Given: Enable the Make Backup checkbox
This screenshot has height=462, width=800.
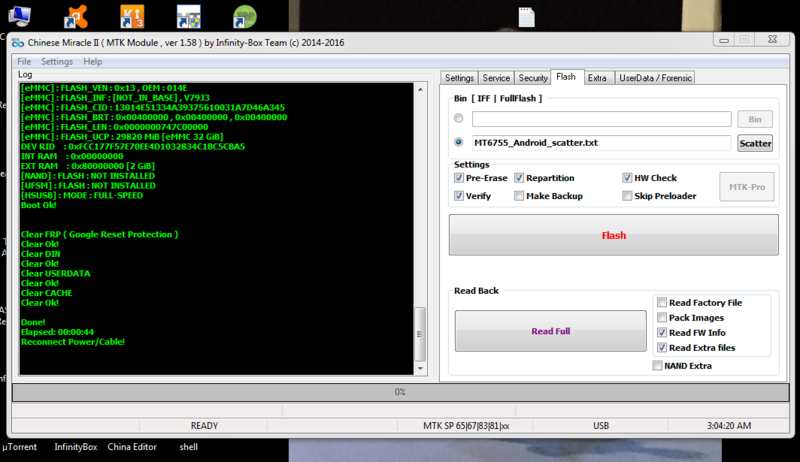Looking at the screenshot, I should [519, 196].
